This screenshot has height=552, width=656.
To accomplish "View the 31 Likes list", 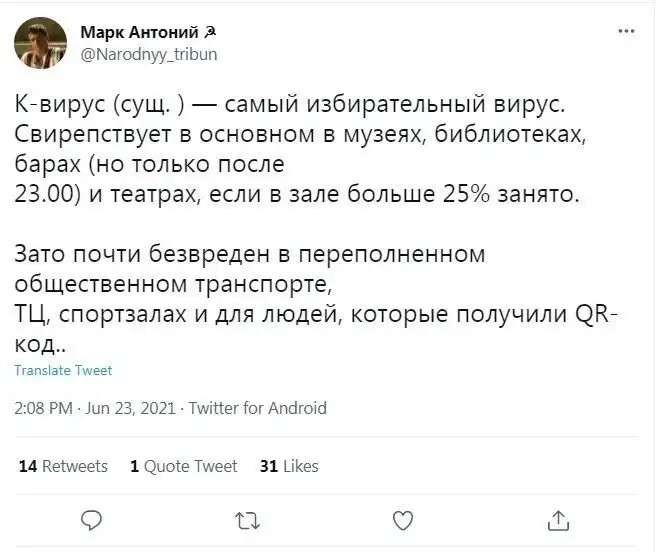I will (x=288, y=466).
